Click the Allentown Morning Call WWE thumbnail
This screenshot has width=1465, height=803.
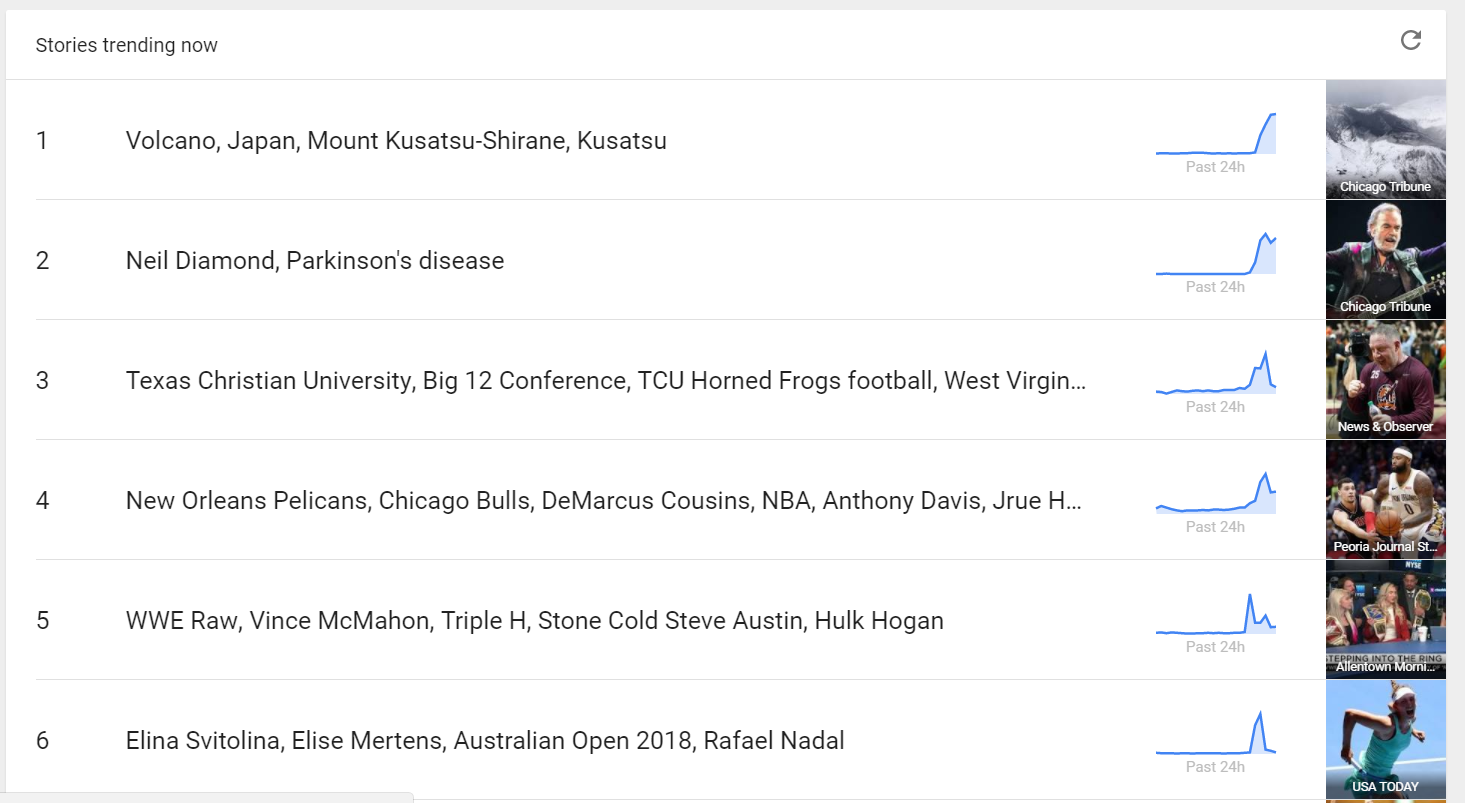tap(1385, 620)
